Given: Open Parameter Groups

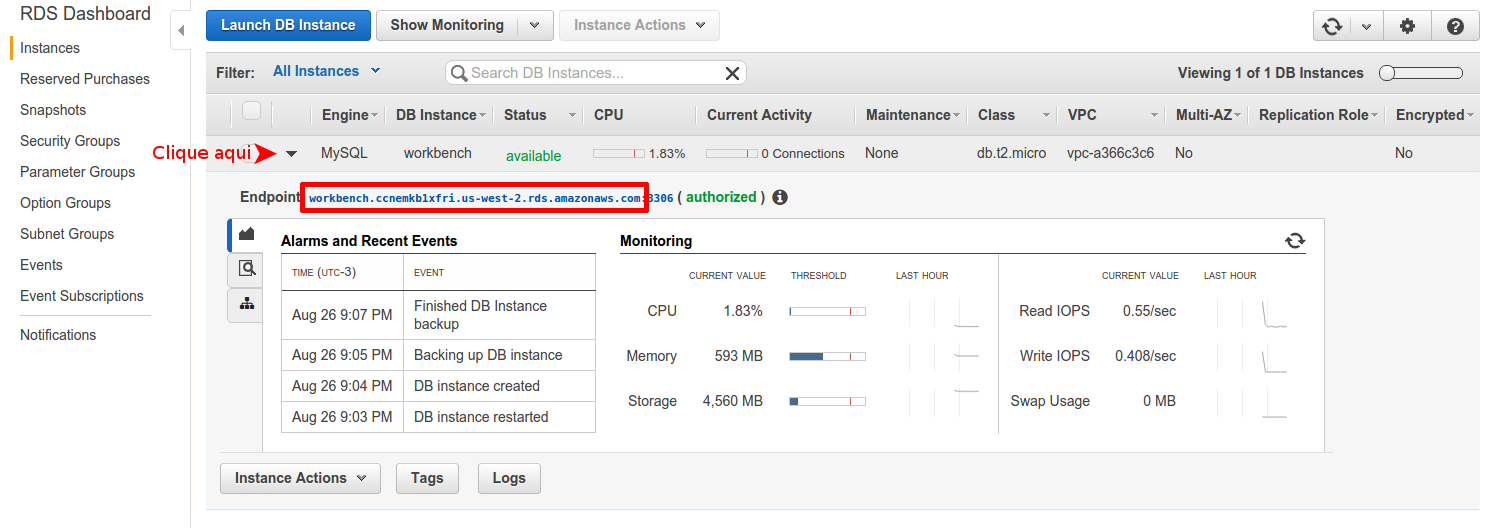Looking at the screenshot, I should 77,172.
